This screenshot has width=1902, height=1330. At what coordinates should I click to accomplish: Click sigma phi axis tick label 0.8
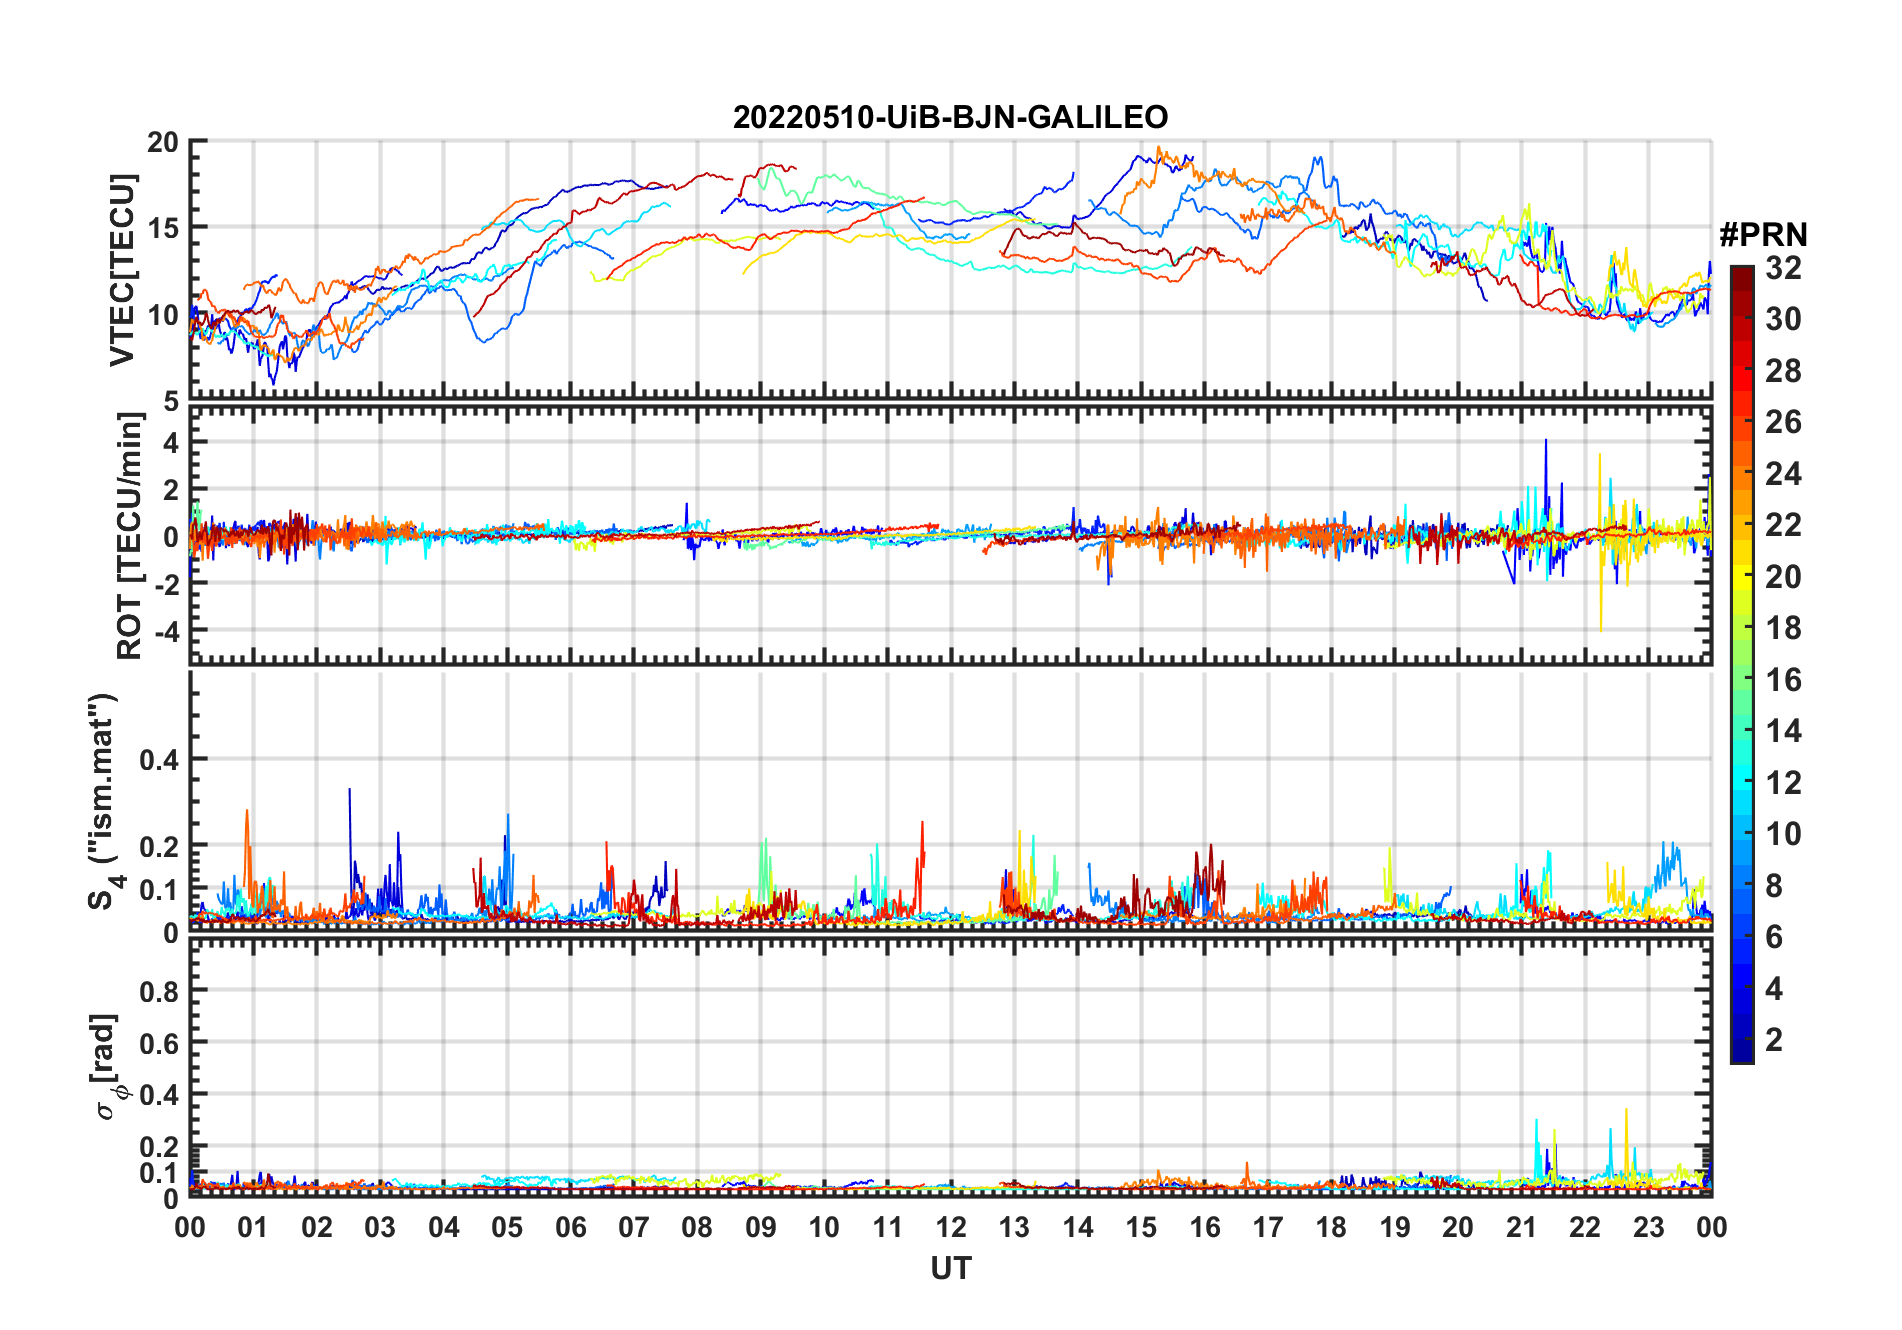pos(160,992)
